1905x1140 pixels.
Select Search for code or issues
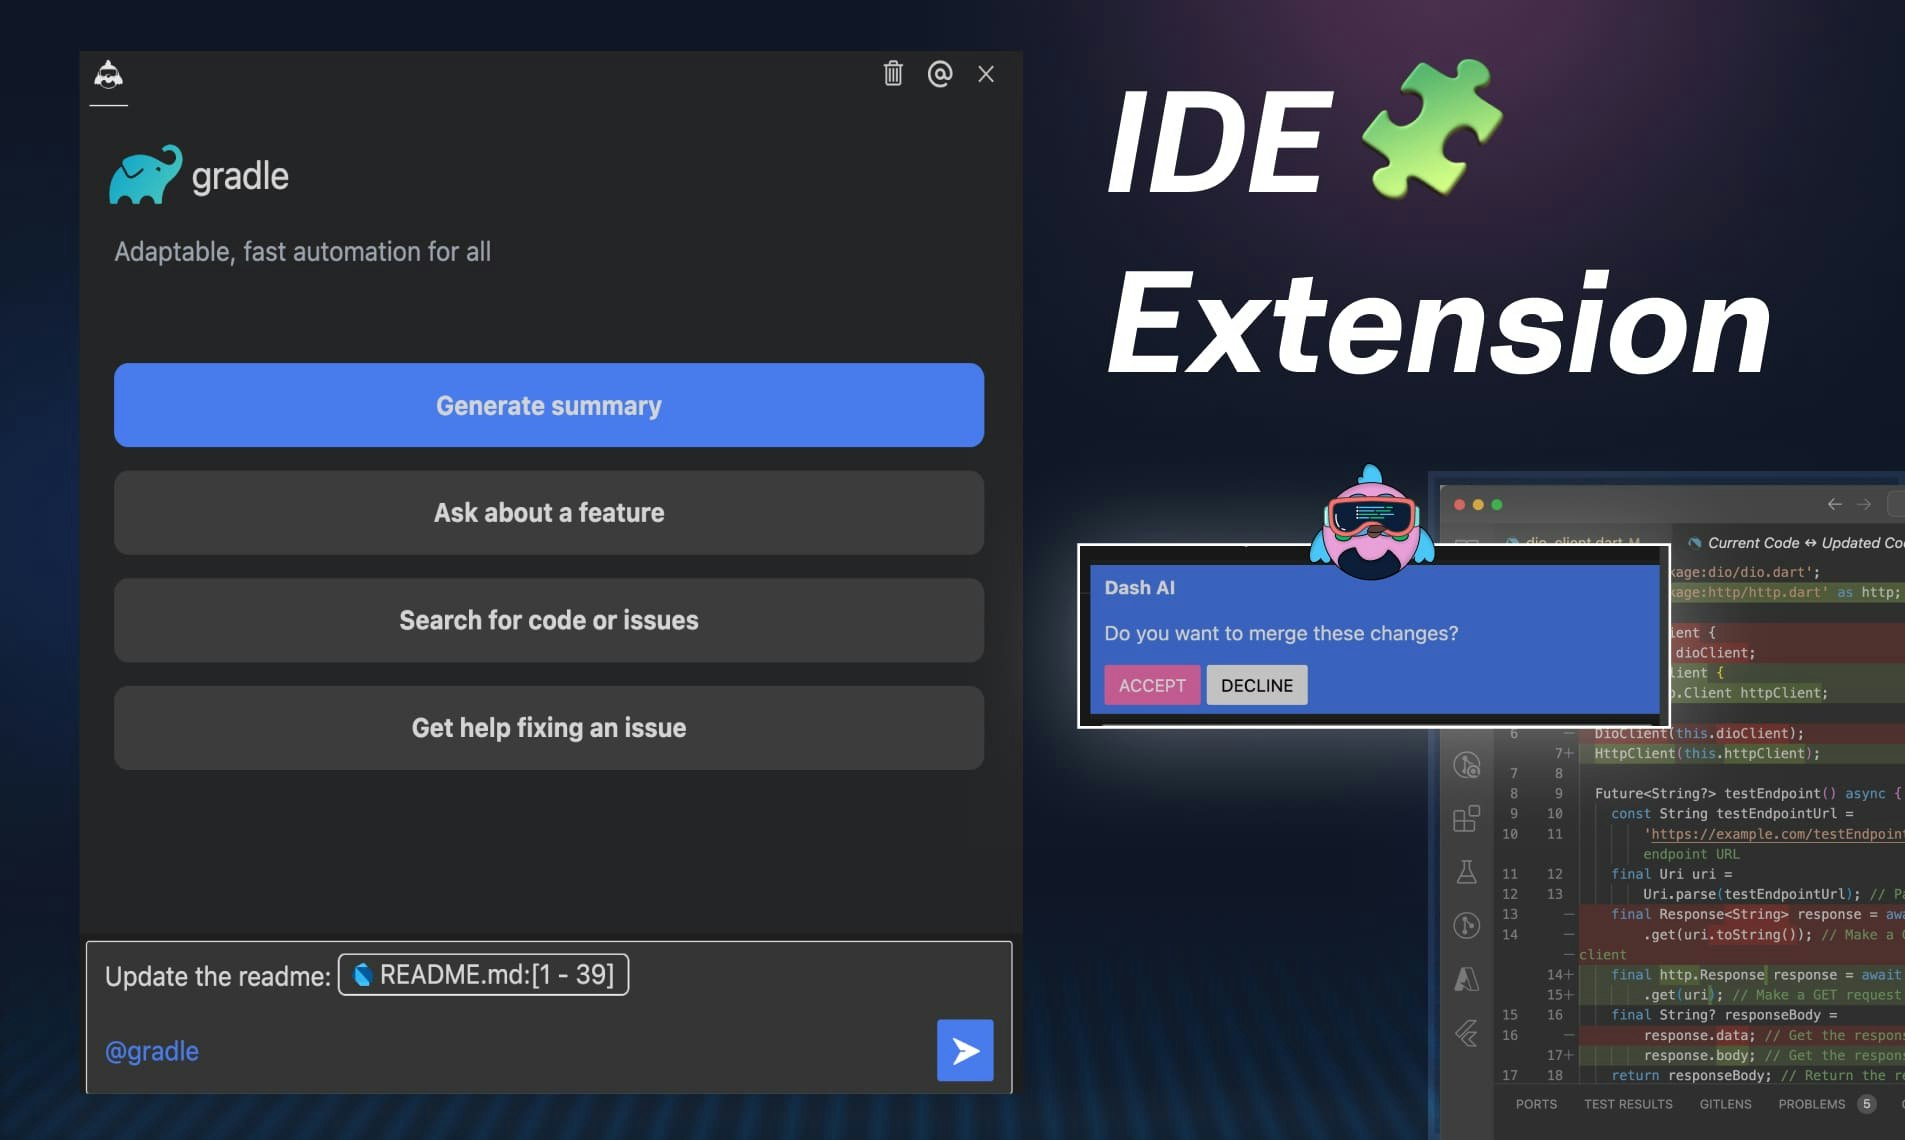click(x=549, y=620)
